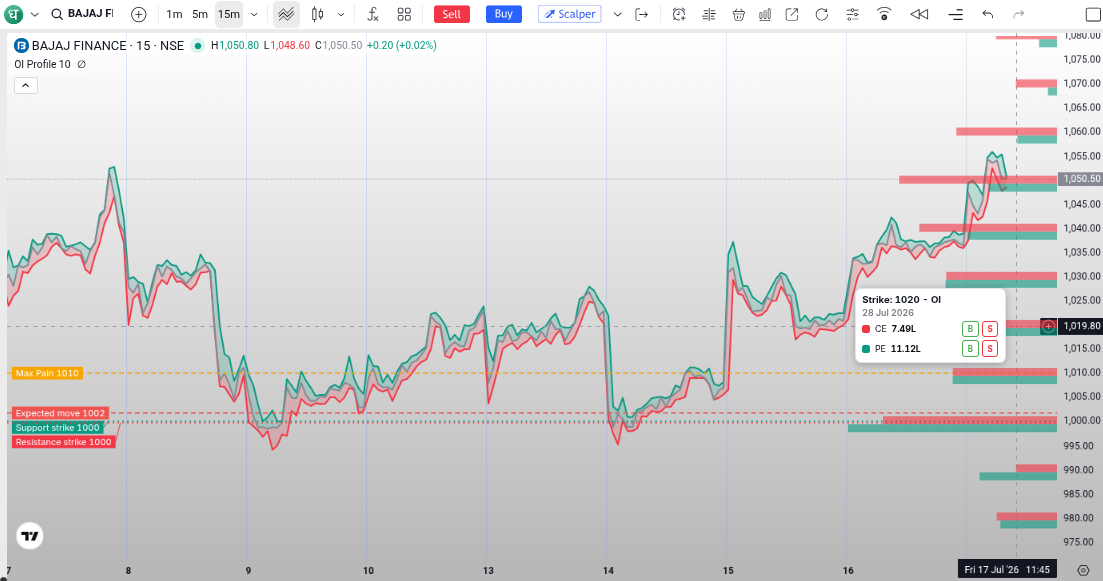Toggle fullscreen with the square icon
Screen dimensions: 1103x581
point(1093,14)
